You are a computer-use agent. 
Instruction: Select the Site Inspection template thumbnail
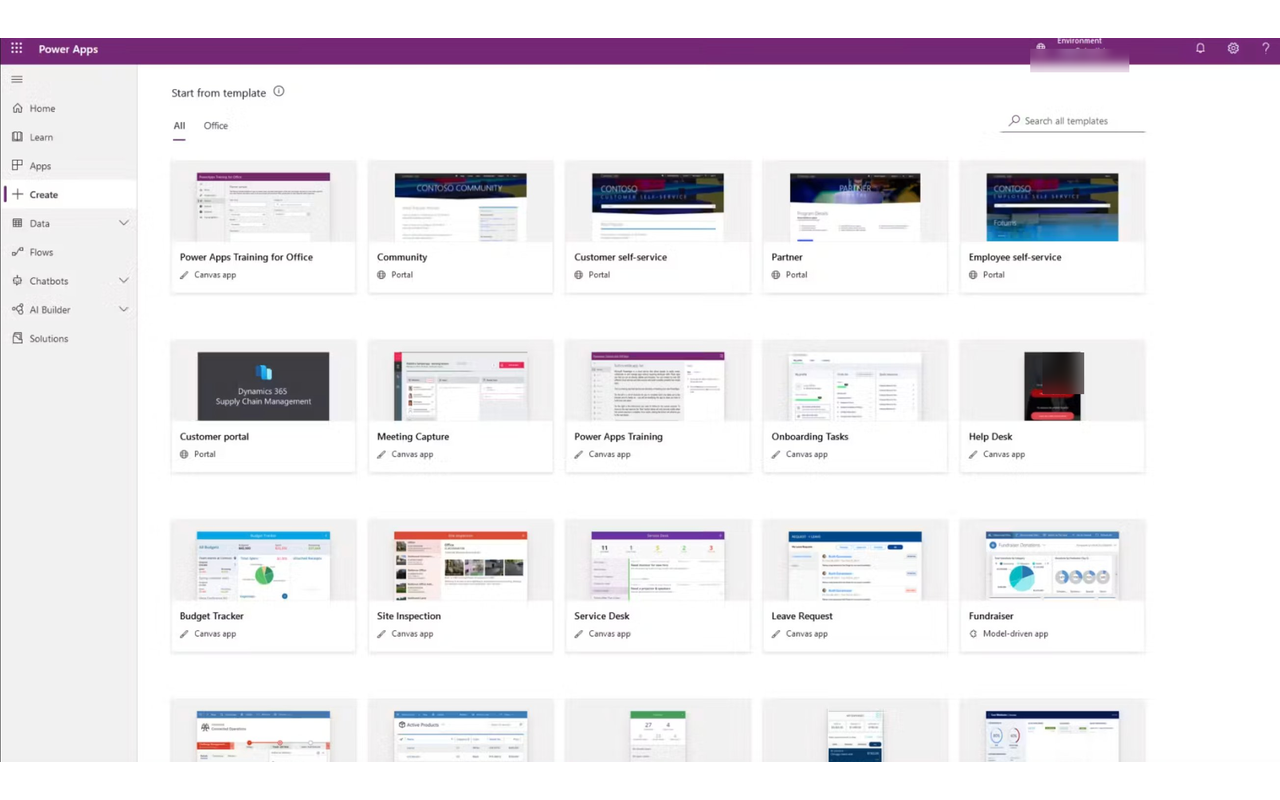[460, 566]
